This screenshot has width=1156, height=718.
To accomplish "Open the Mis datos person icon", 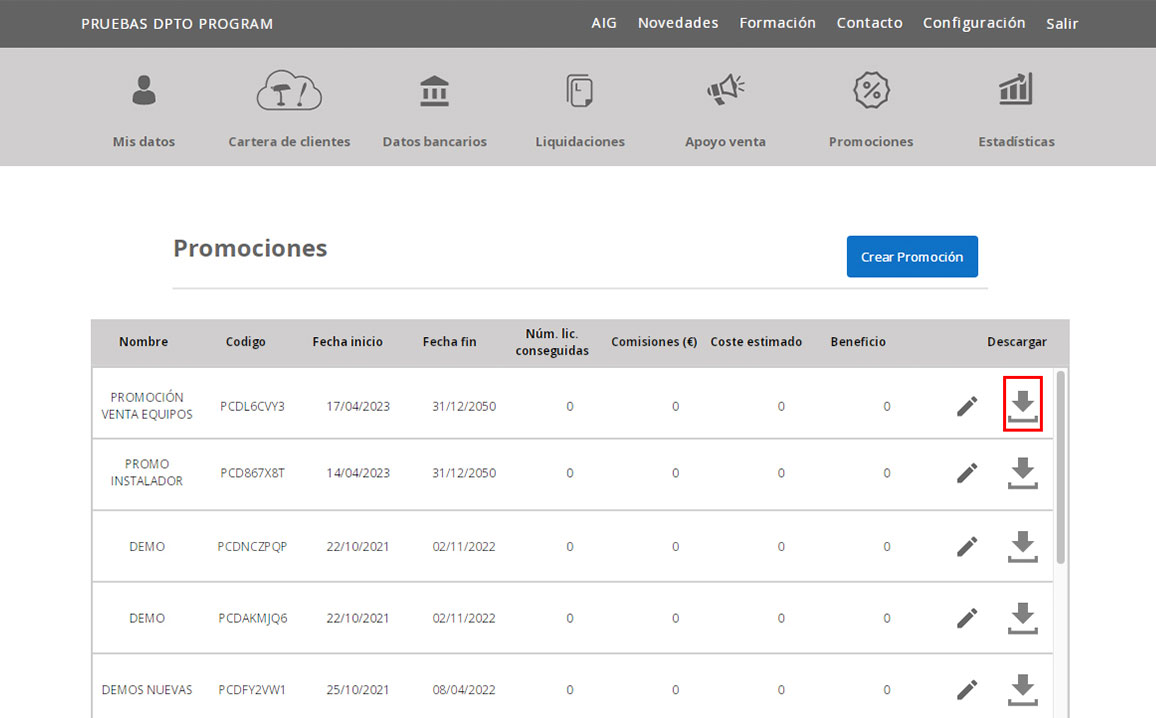I will click(144, 91).
